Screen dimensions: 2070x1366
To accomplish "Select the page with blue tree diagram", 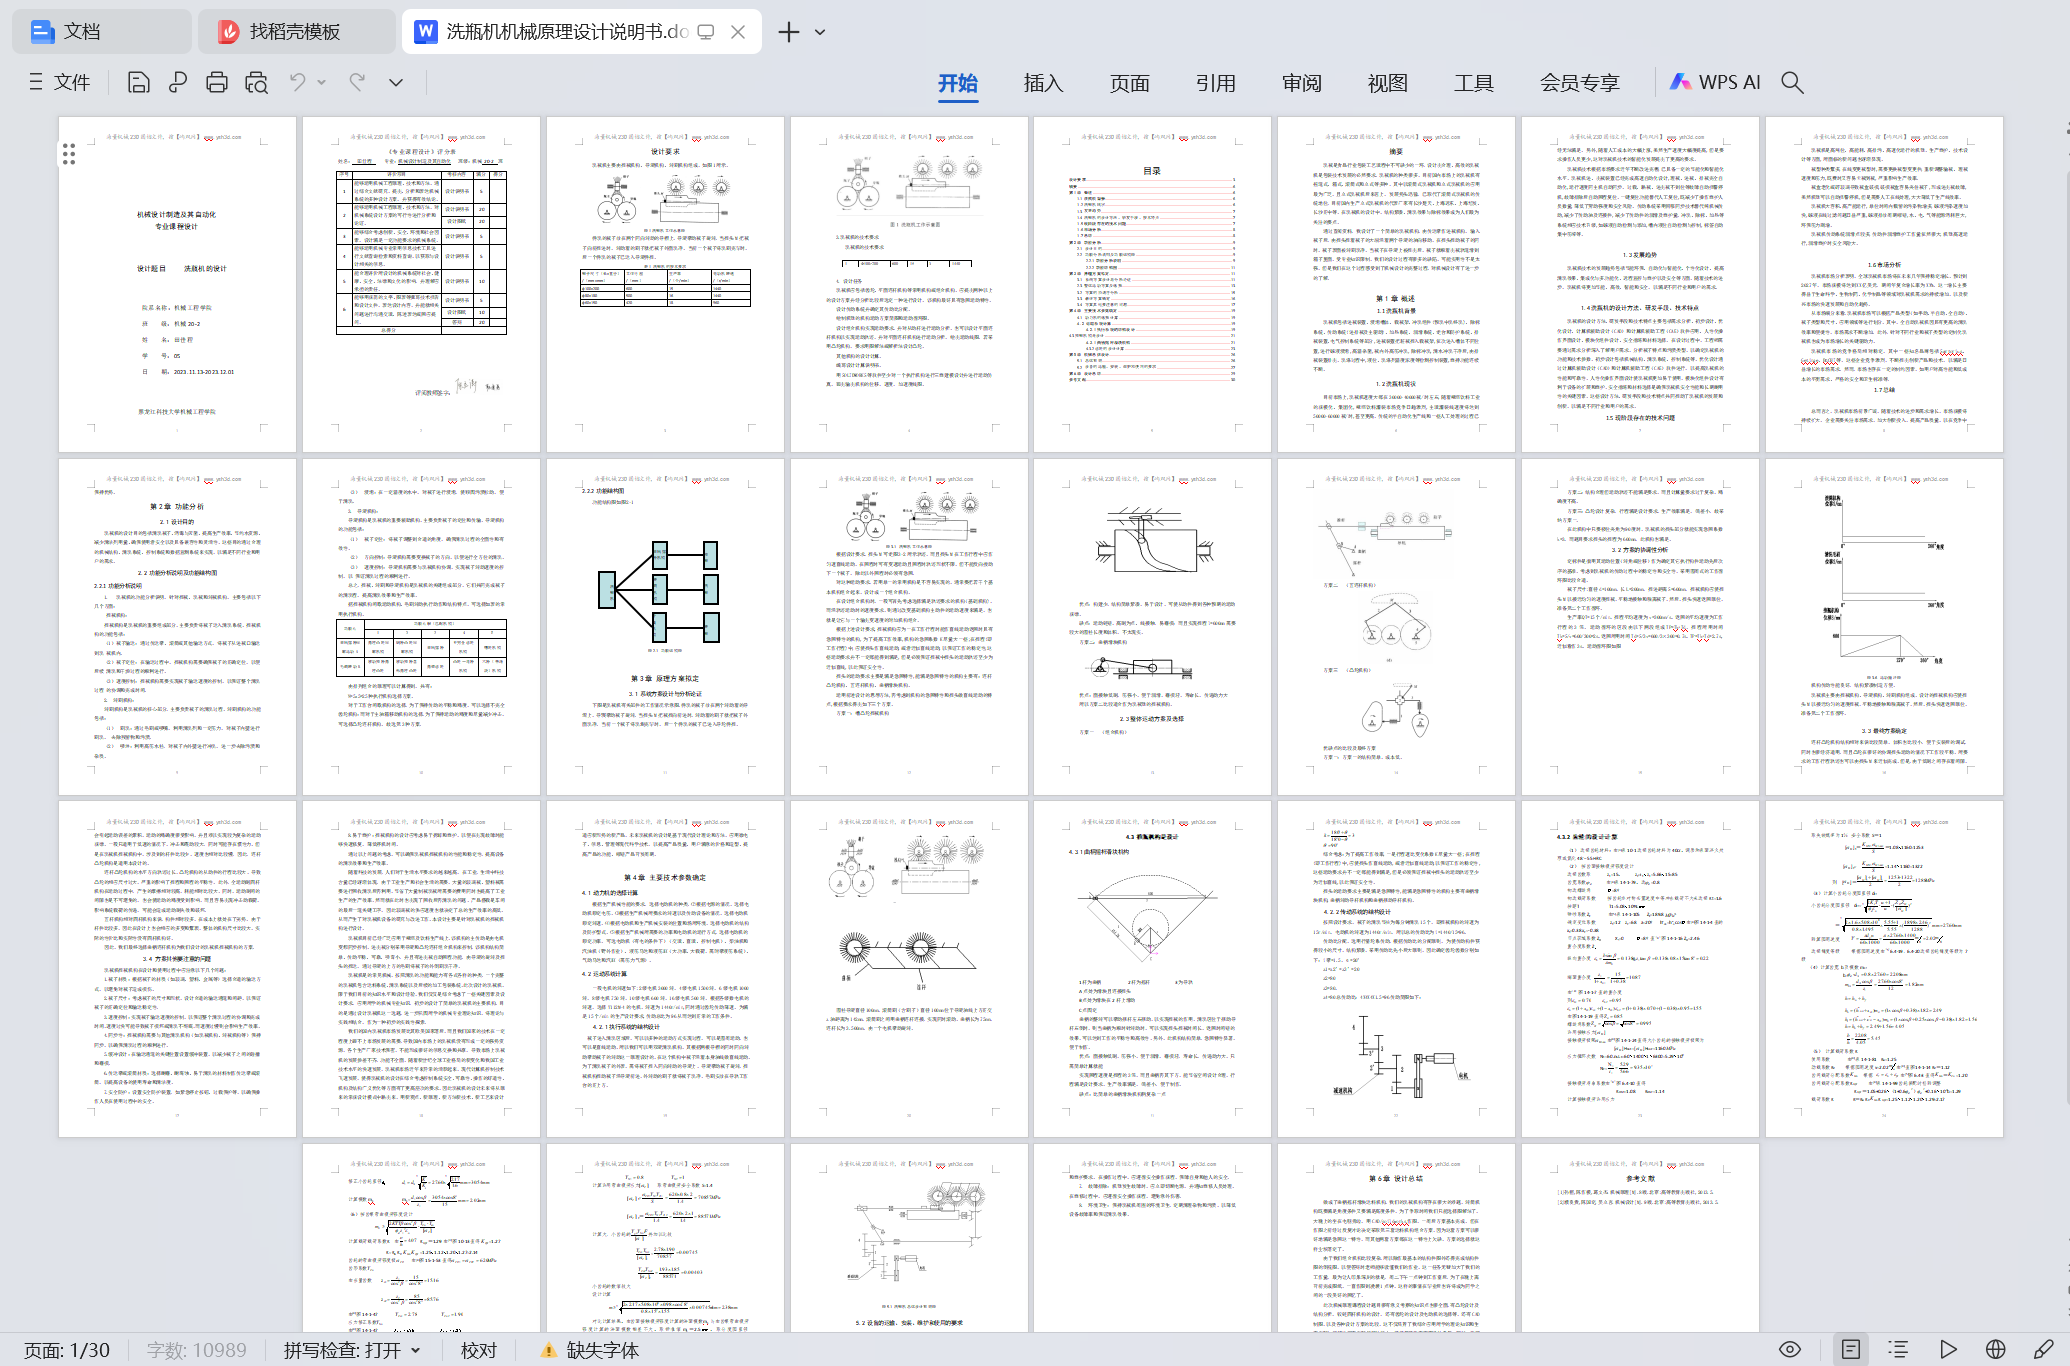I will tap(665, 627).
